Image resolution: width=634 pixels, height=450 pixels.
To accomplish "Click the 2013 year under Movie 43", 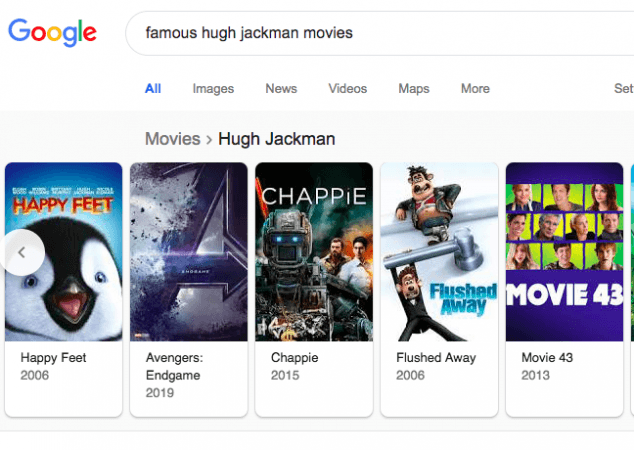I will point(535,375).
